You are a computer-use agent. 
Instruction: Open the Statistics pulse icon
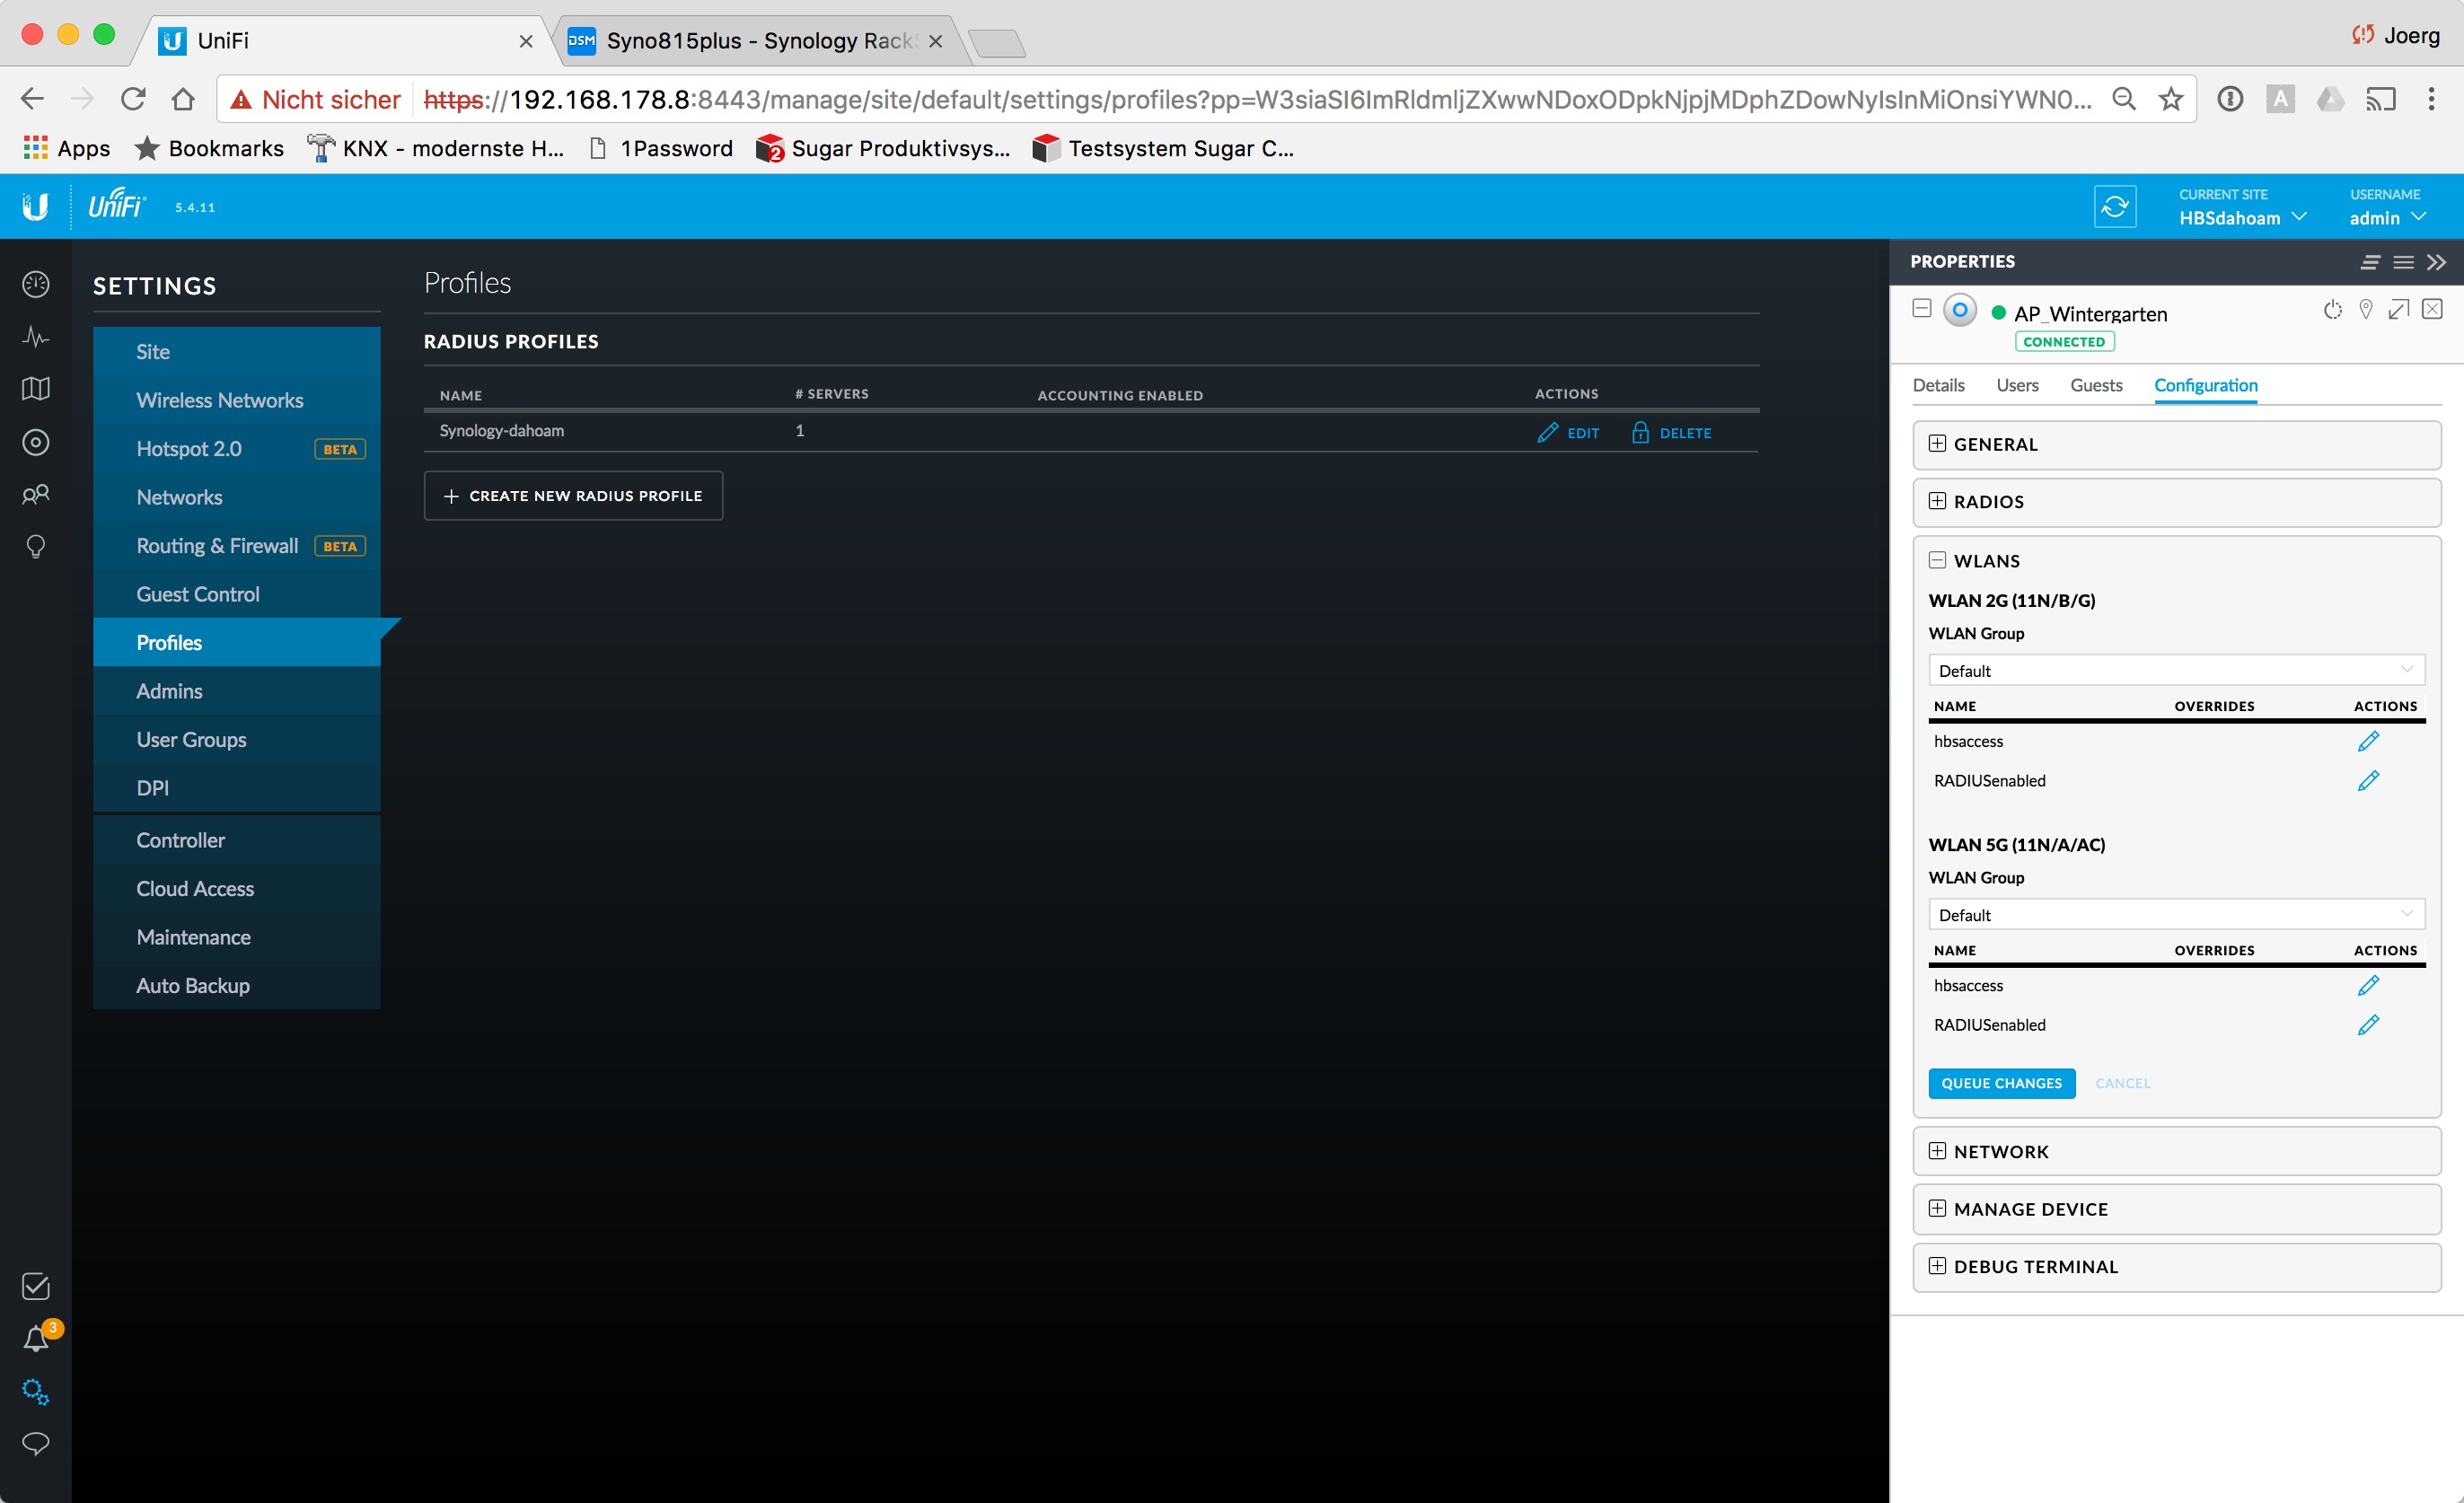[x=36, y=337]
